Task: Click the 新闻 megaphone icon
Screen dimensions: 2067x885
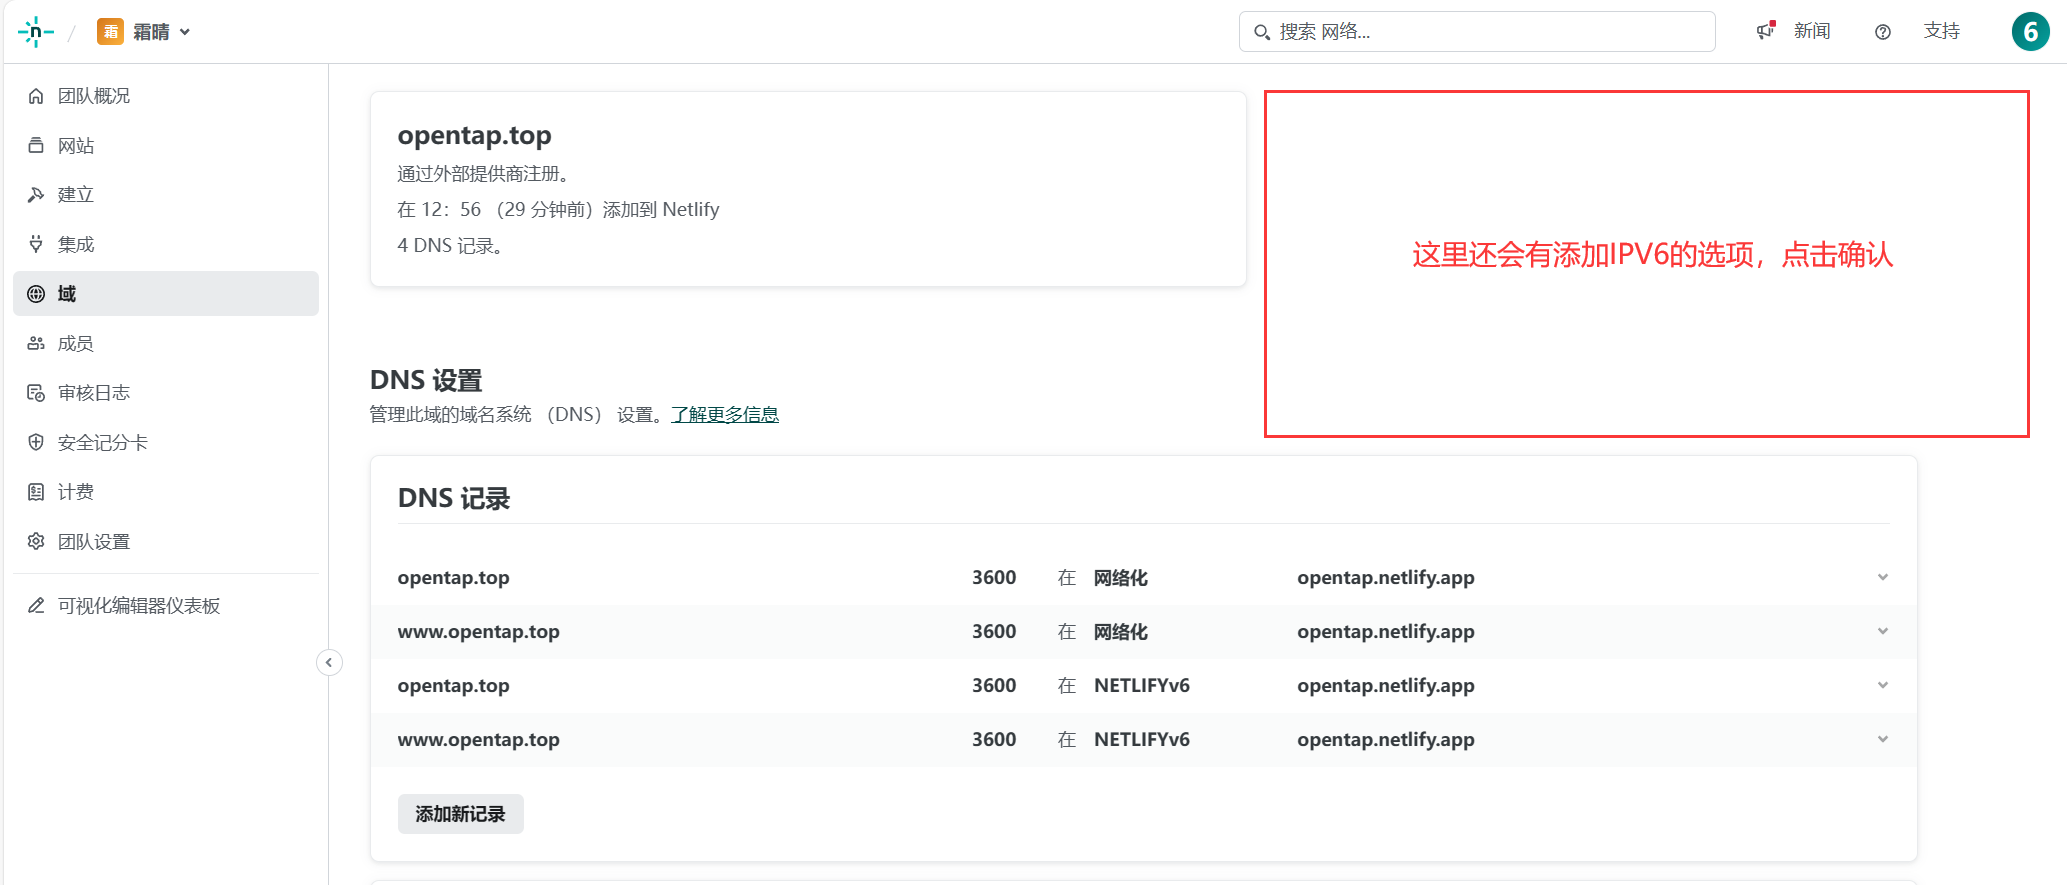Action: tap(1766, 31)
